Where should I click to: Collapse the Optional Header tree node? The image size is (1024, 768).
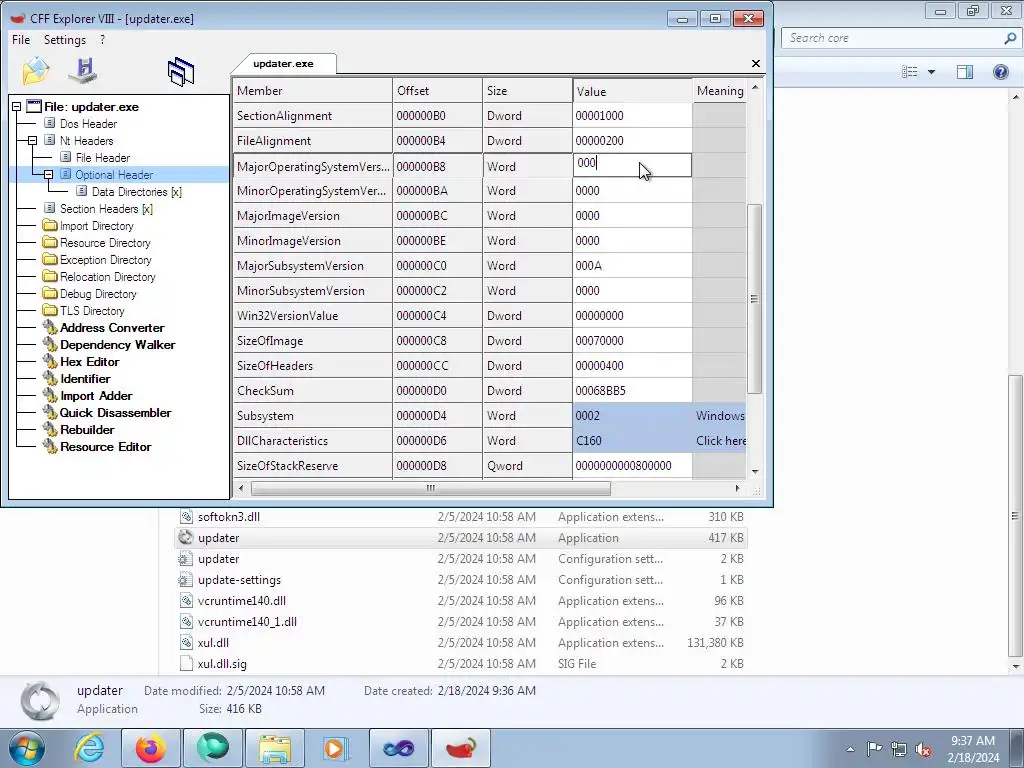48,174
